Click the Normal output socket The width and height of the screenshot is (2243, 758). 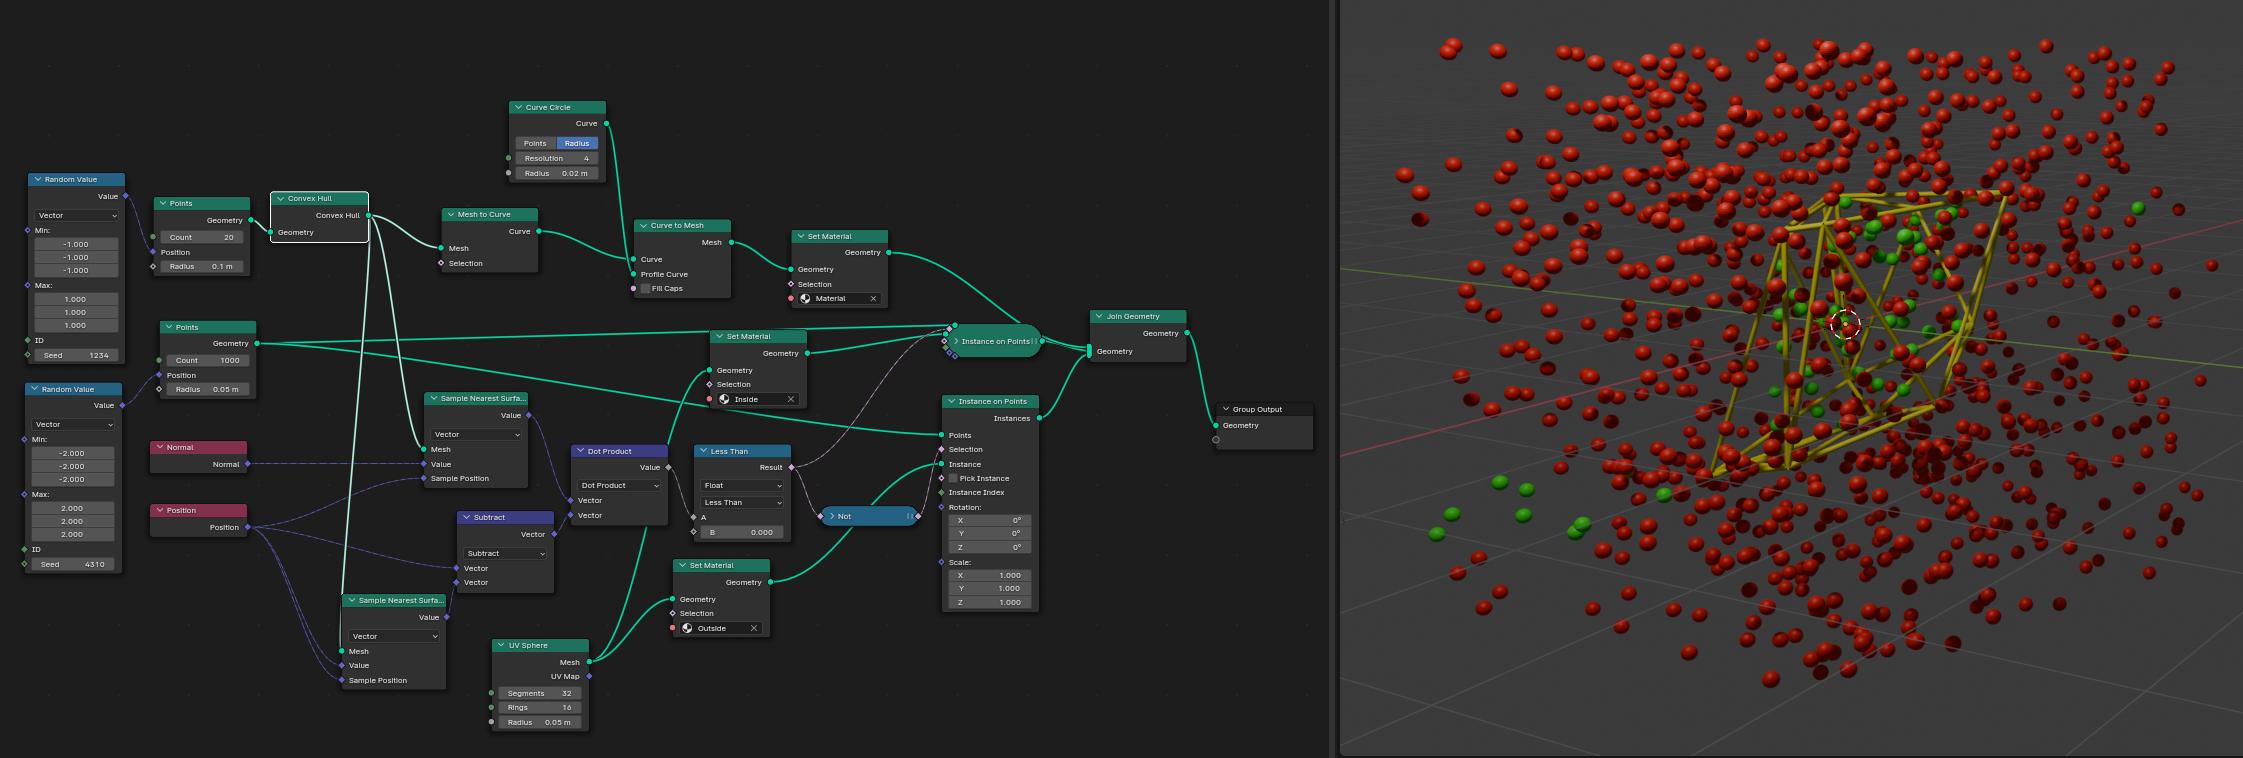point(247,464)
